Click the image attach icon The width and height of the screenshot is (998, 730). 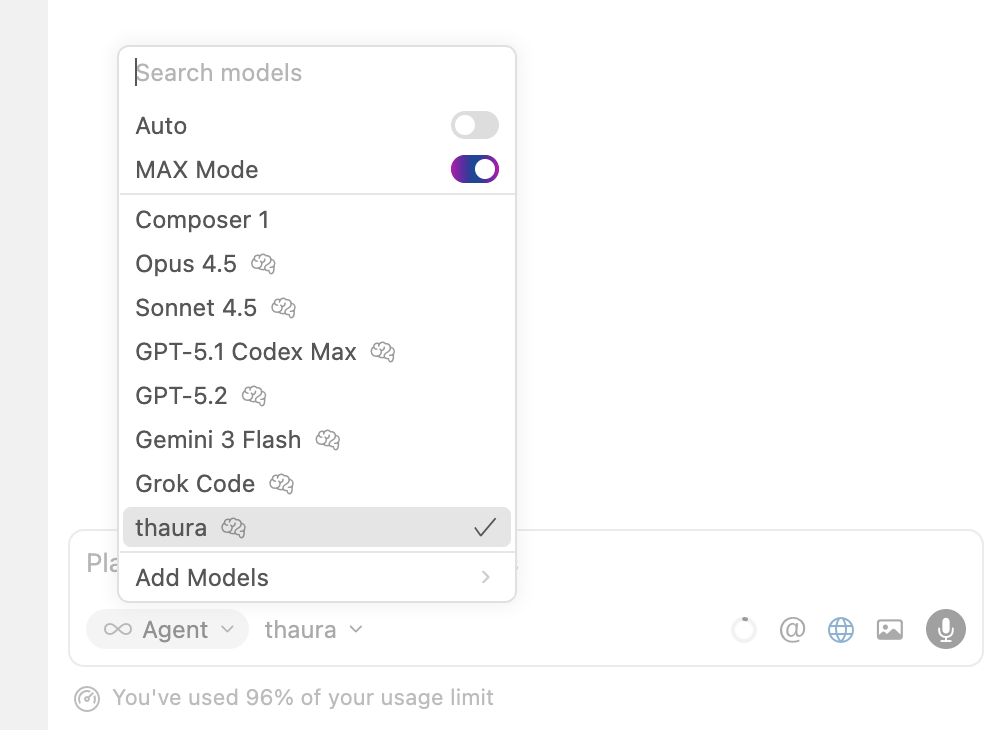pos(889,629)
